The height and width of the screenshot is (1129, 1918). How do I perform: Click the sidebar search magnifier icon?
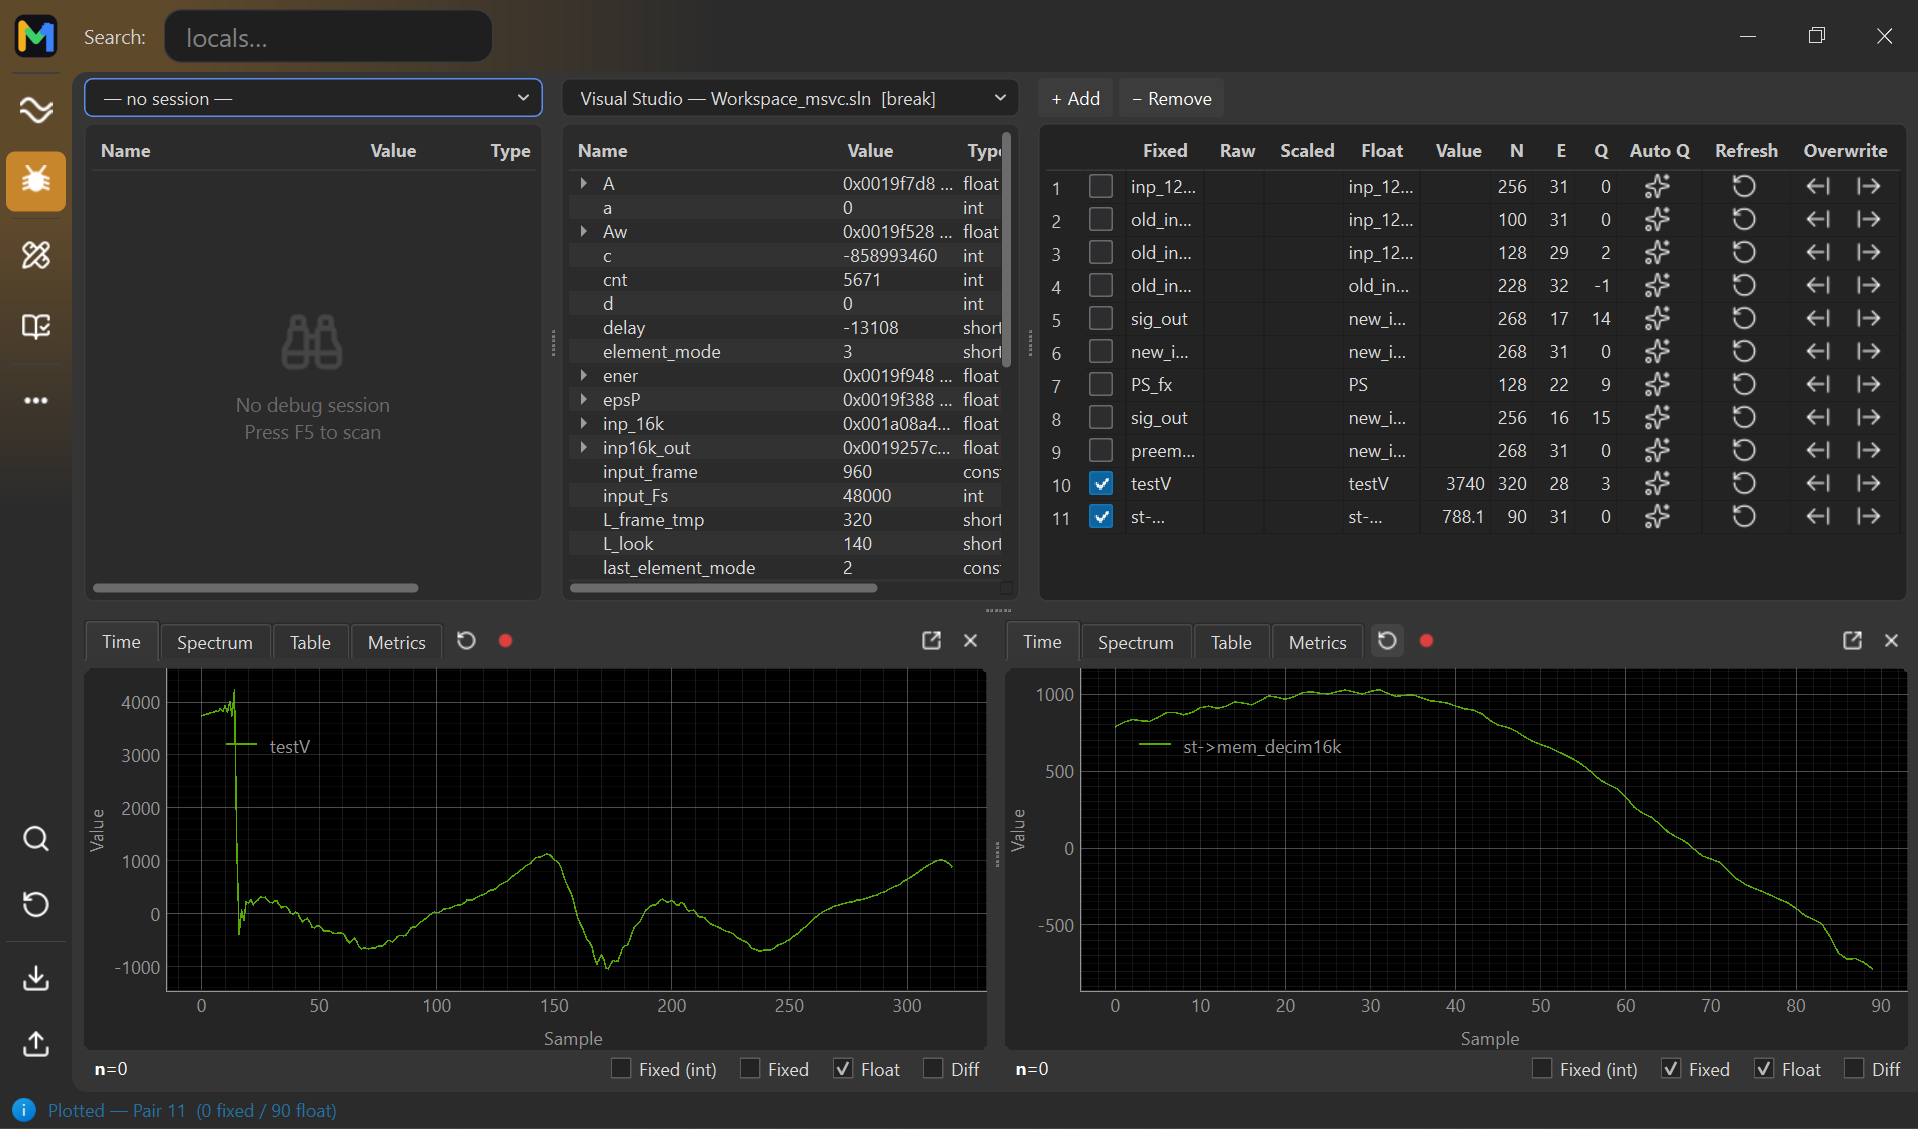tap(36, 838)
